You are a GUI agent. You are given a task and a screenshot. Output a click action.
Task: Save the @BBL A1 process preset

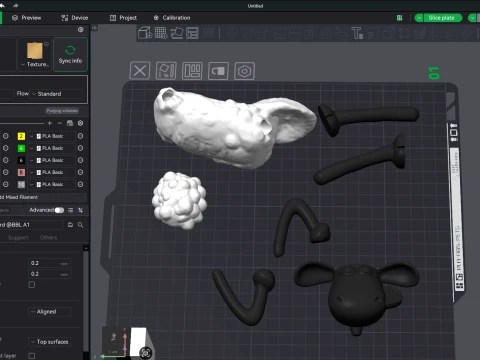pos(70,225)
